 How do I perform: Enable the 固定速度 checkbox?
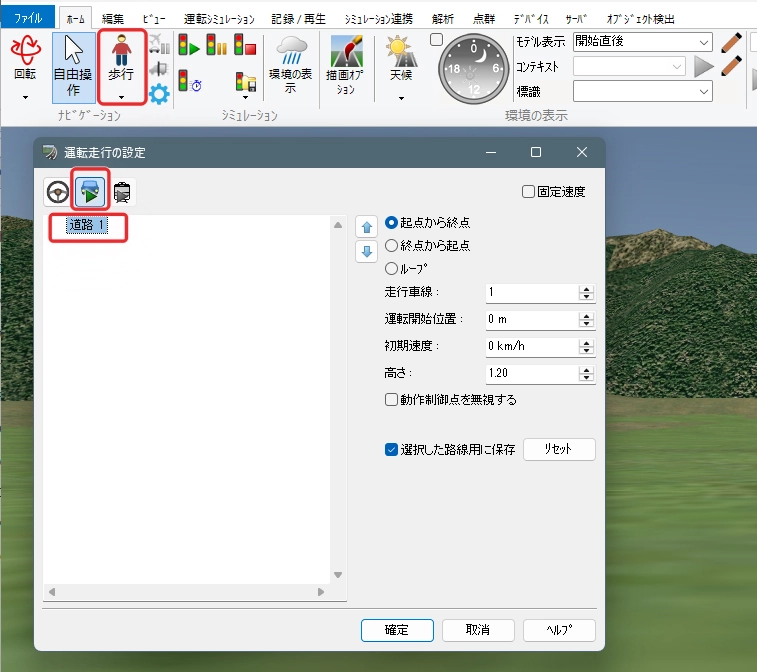pos(529,192)
